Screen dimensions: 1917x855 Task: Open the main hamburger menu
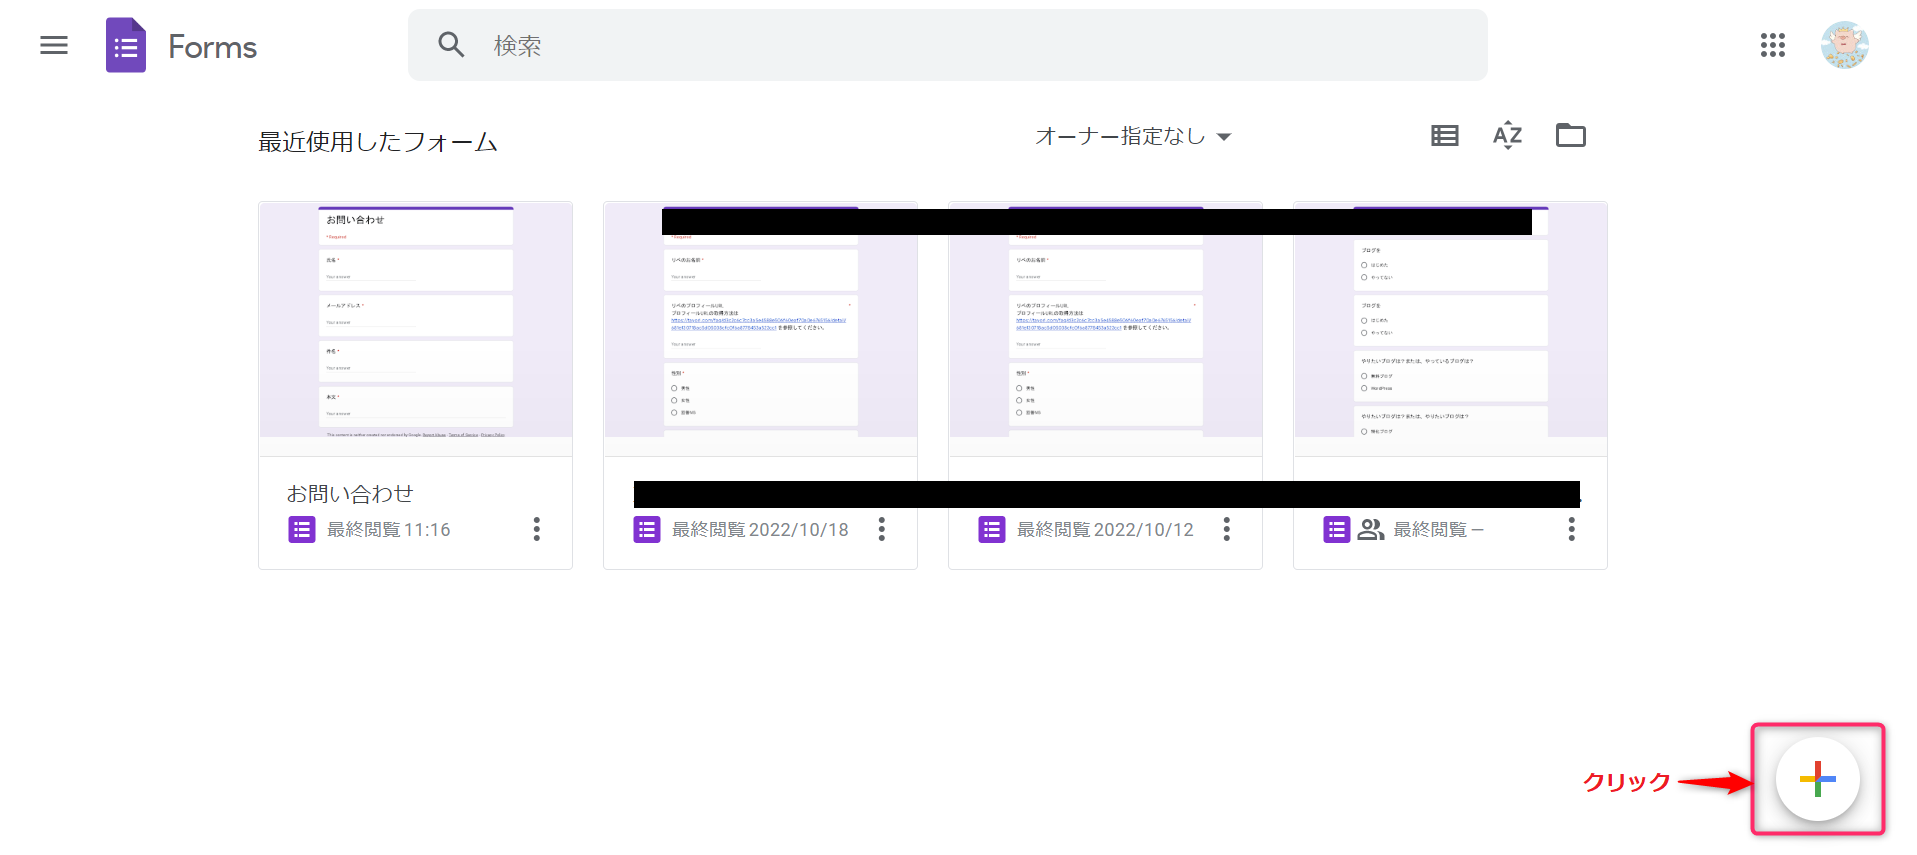click(x=54, y=45)
